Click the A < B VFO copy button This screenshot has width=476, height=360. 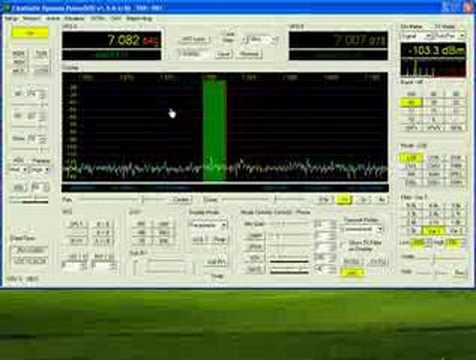pyautogui.click(x=102, y=232)
